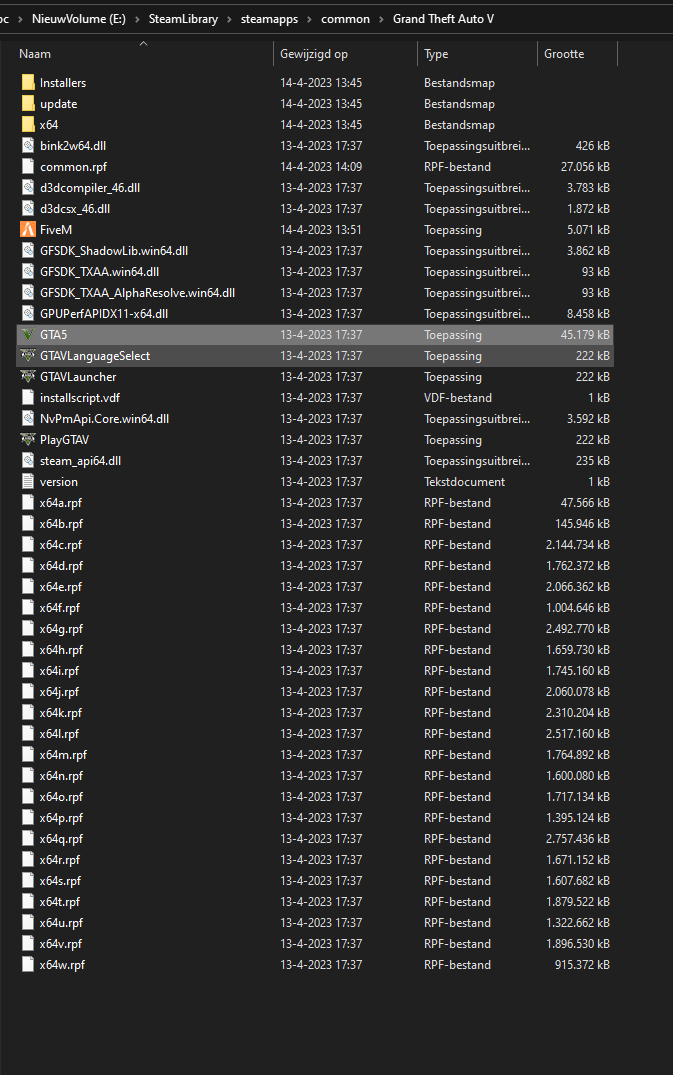
Task: Click the x64 folder icon
Action: (x=28, y=125)
